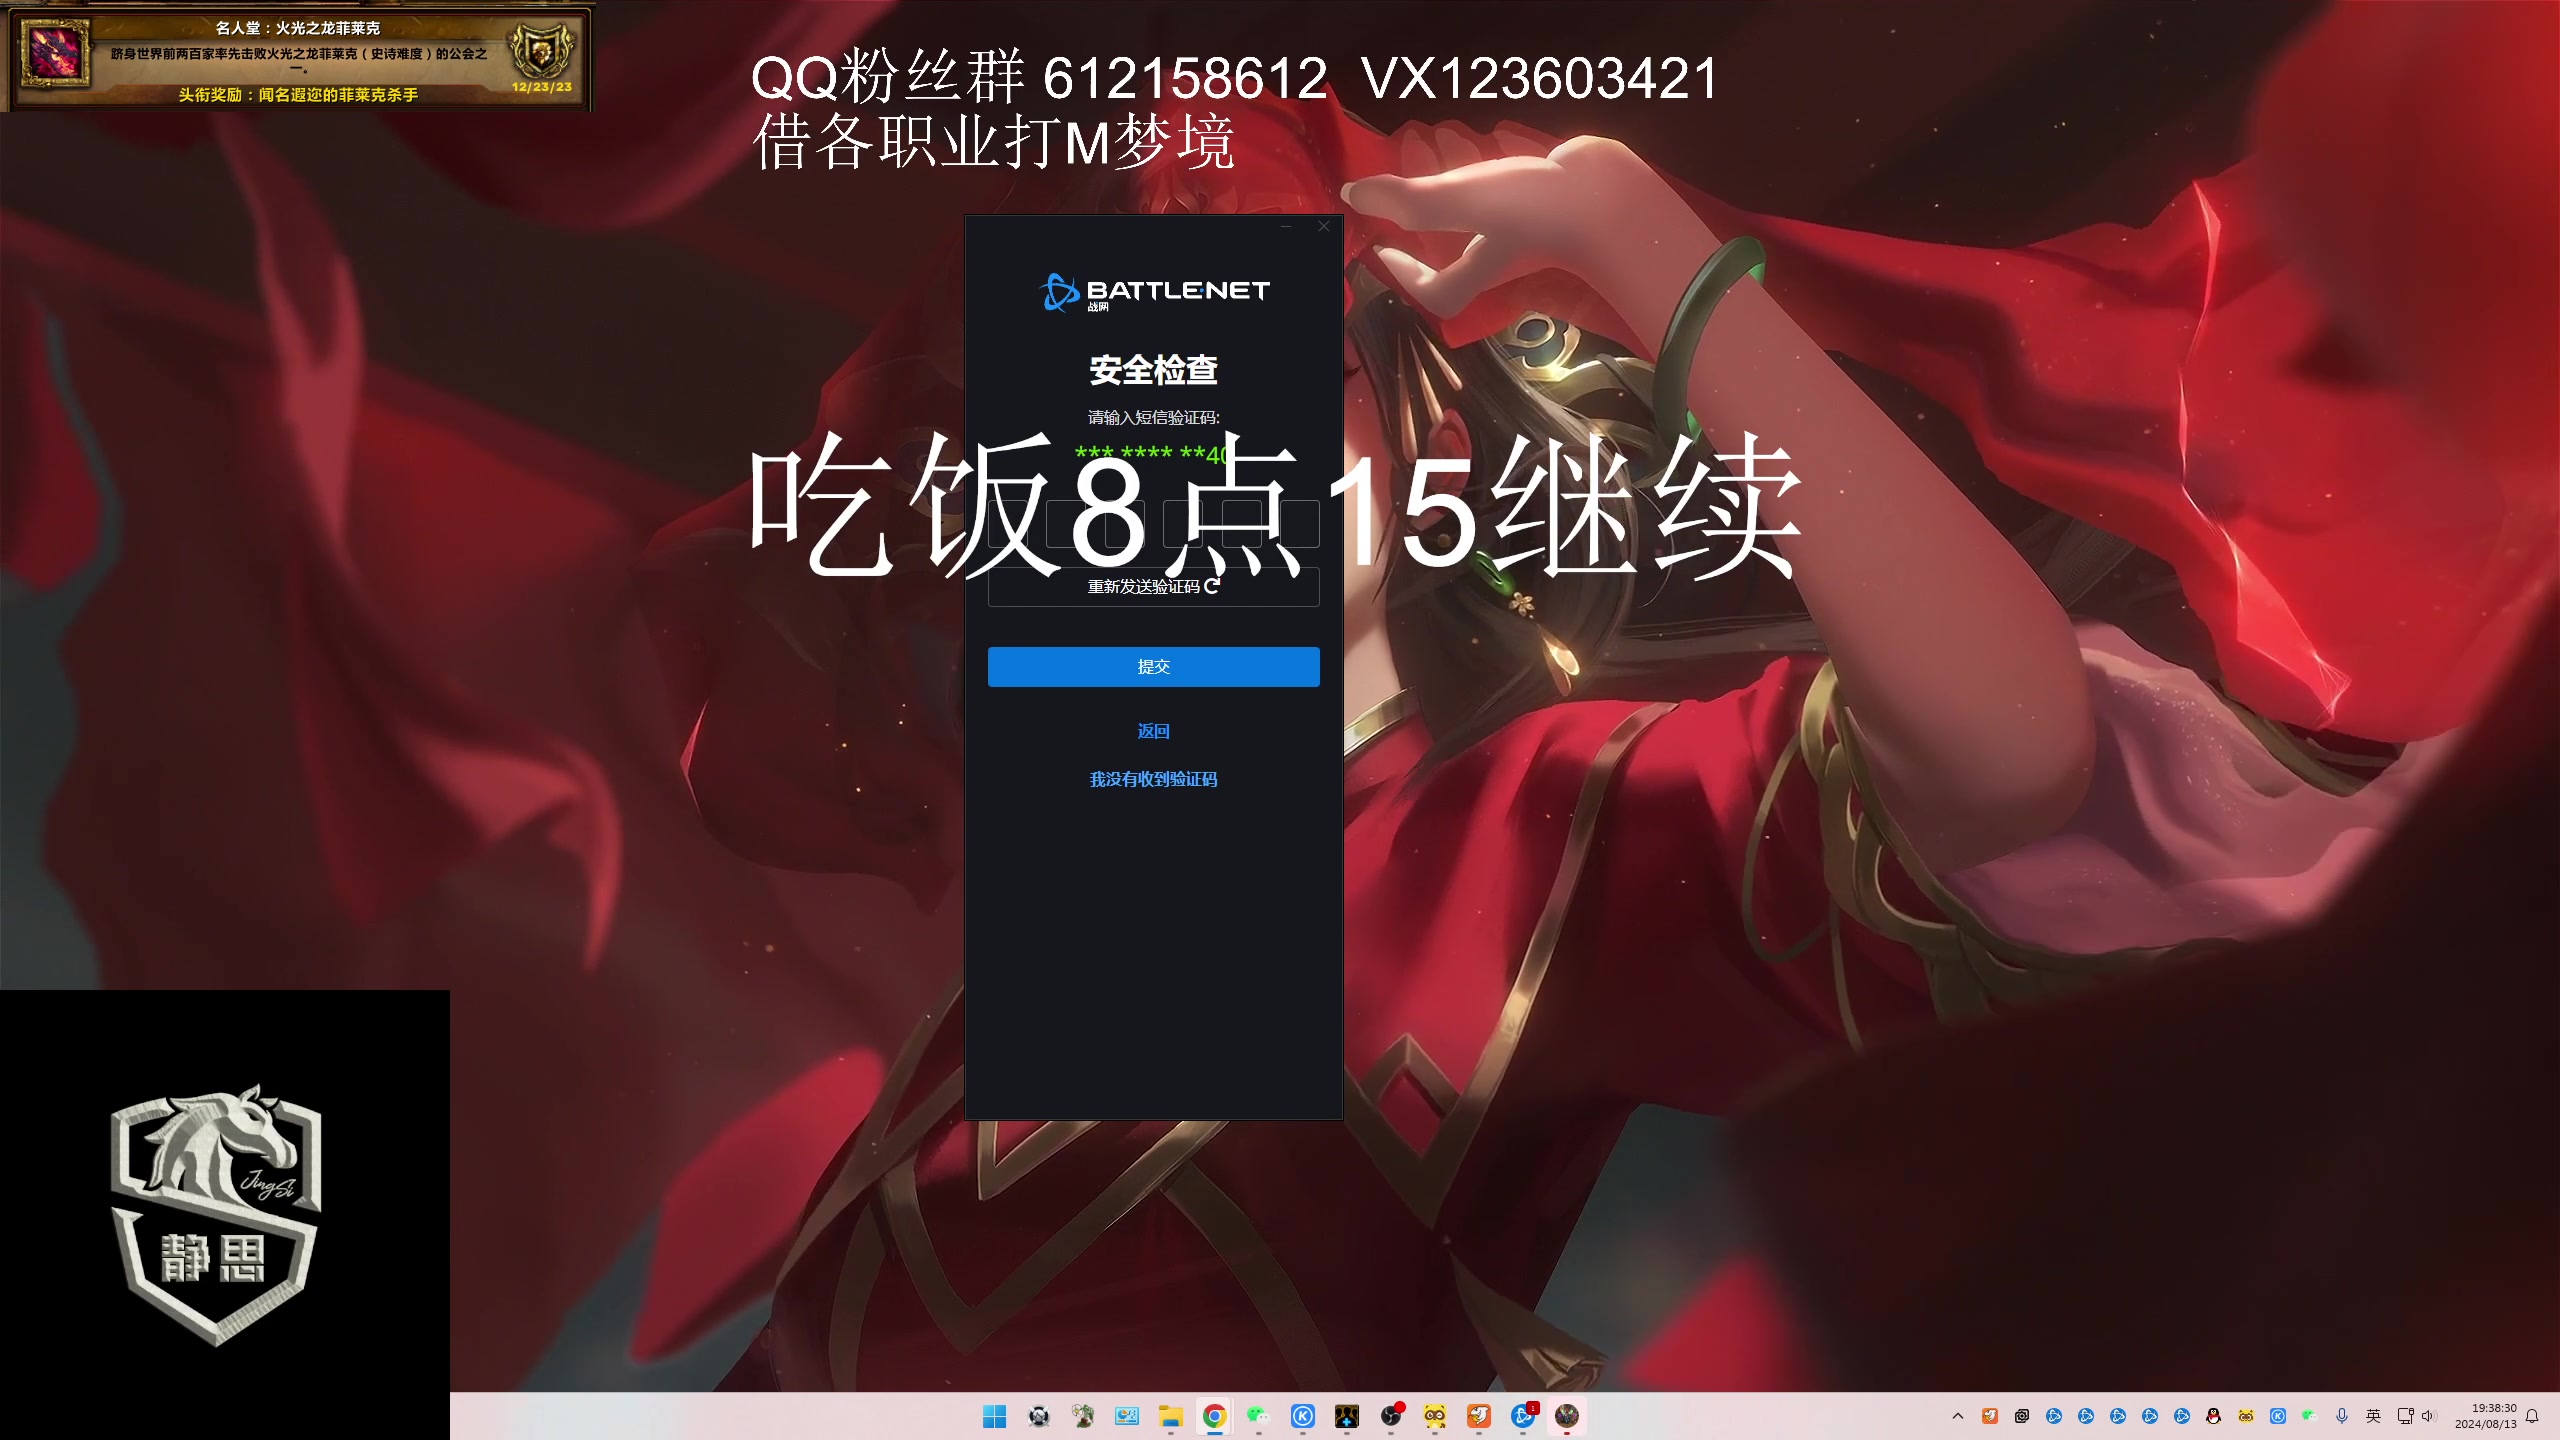Switch to OBS Studio in the taskbar

1391,1416
